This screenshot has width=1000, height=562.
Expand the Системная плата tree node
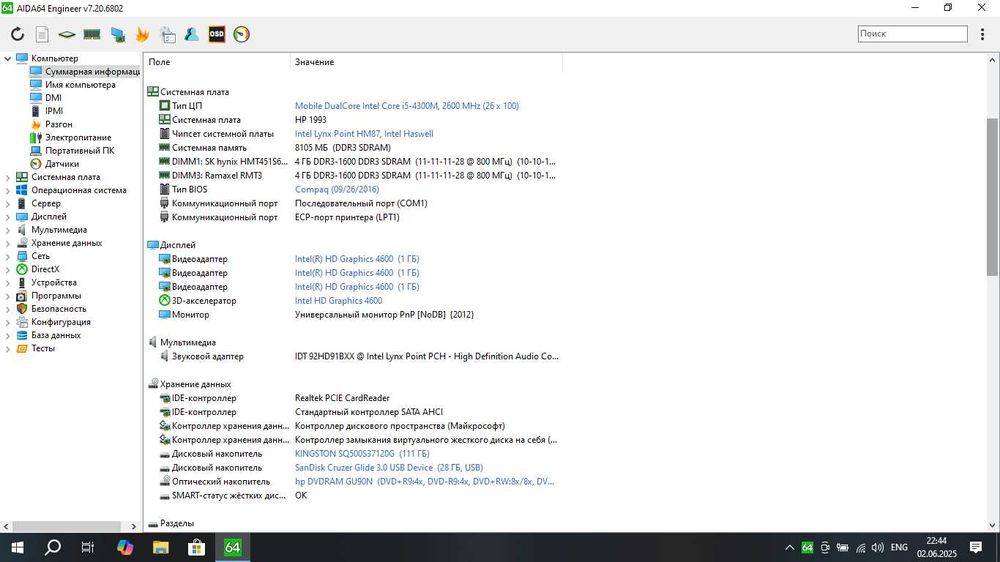click(8, 177)
